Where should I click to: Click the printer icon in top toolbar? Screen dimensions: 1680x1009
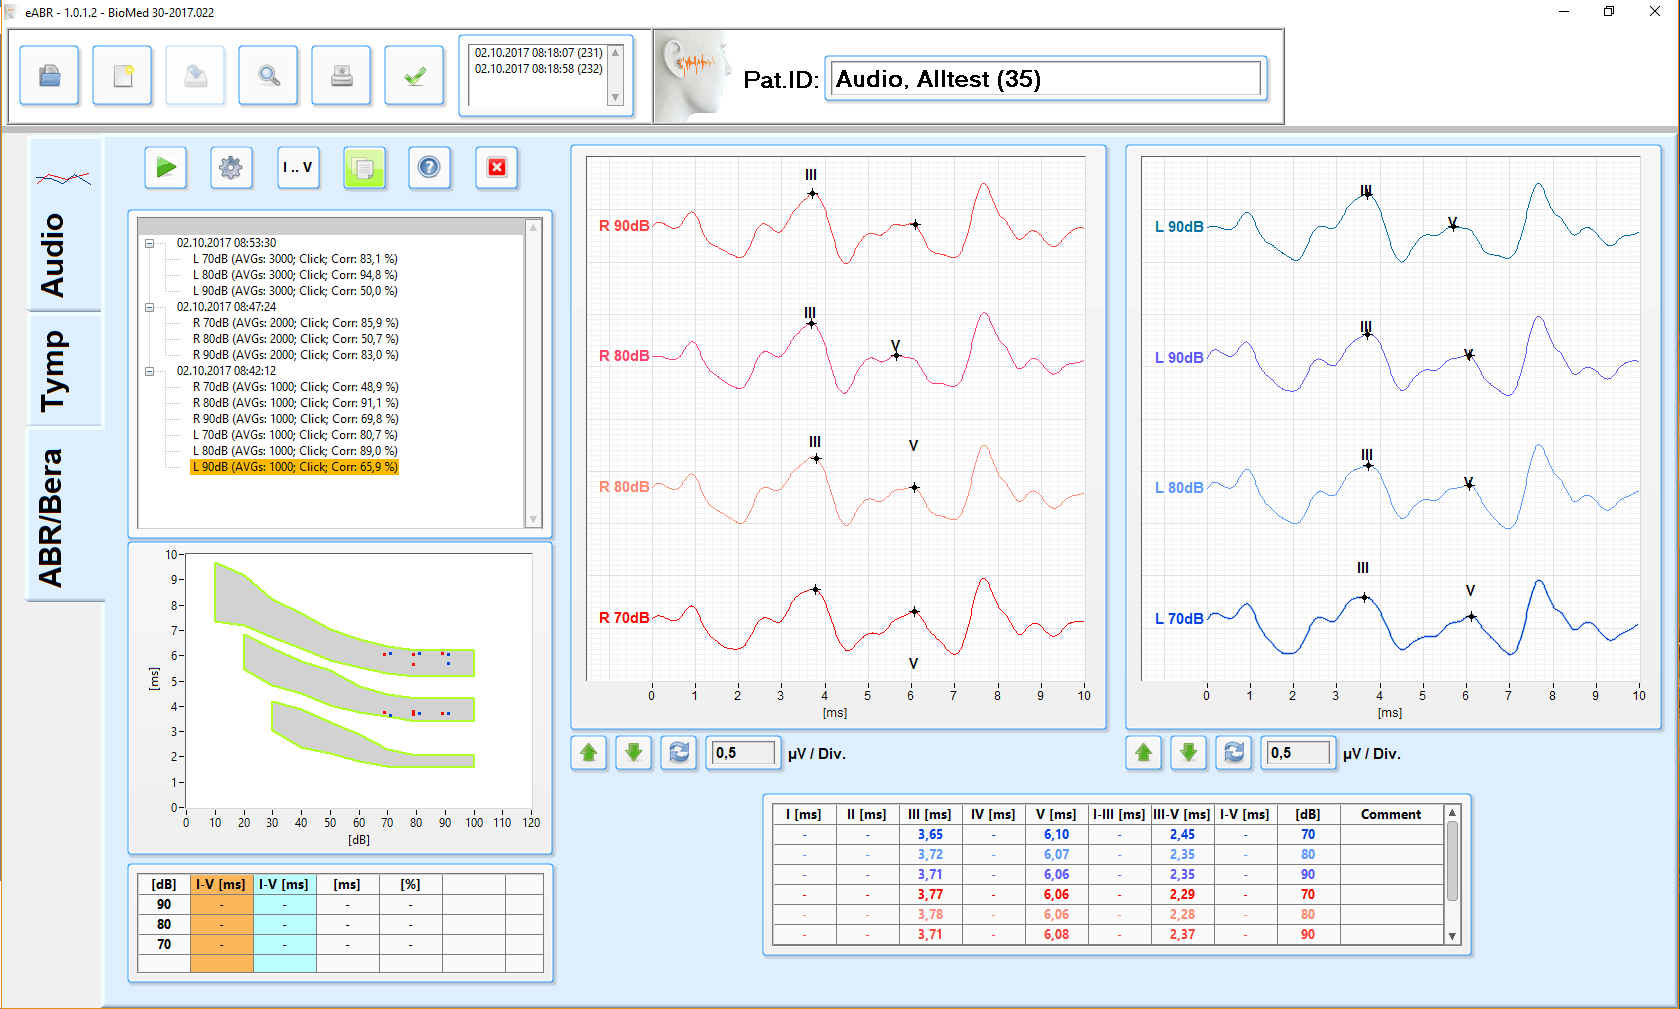click(x=341, y=76)
